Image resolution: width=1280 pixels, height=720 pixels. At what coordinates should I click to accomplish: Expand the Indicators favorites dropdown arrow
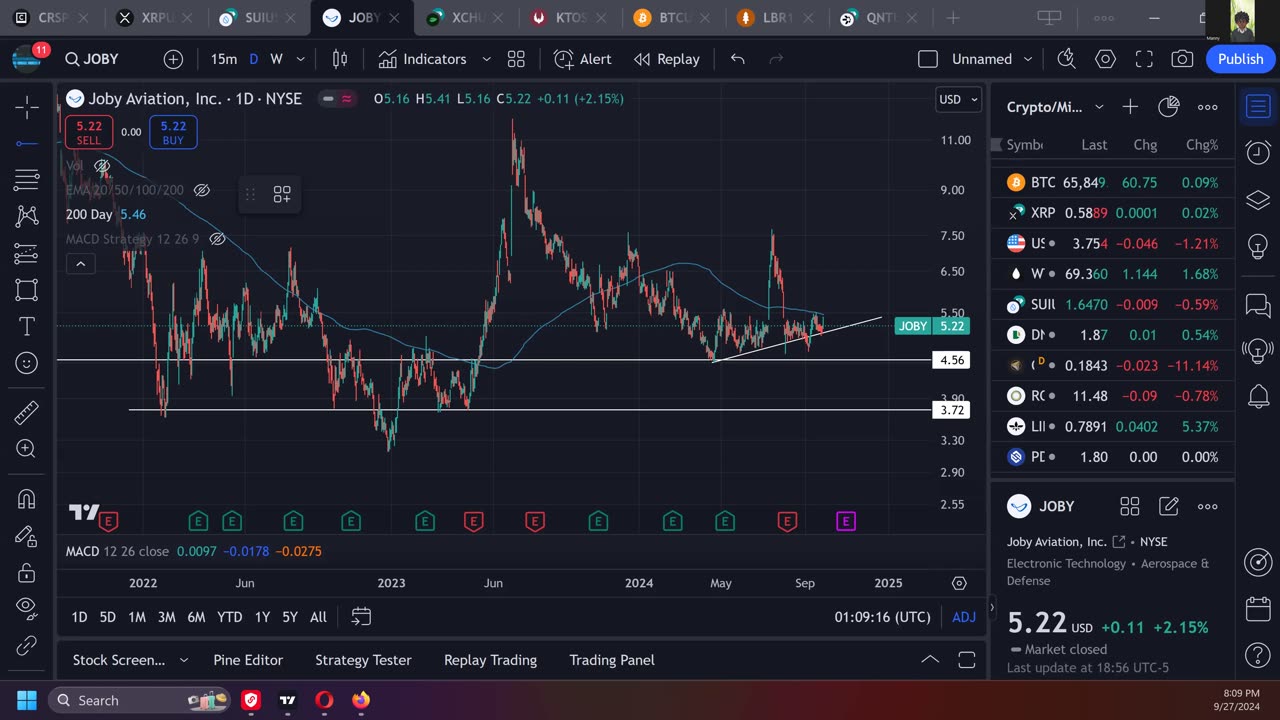point(486,59)
